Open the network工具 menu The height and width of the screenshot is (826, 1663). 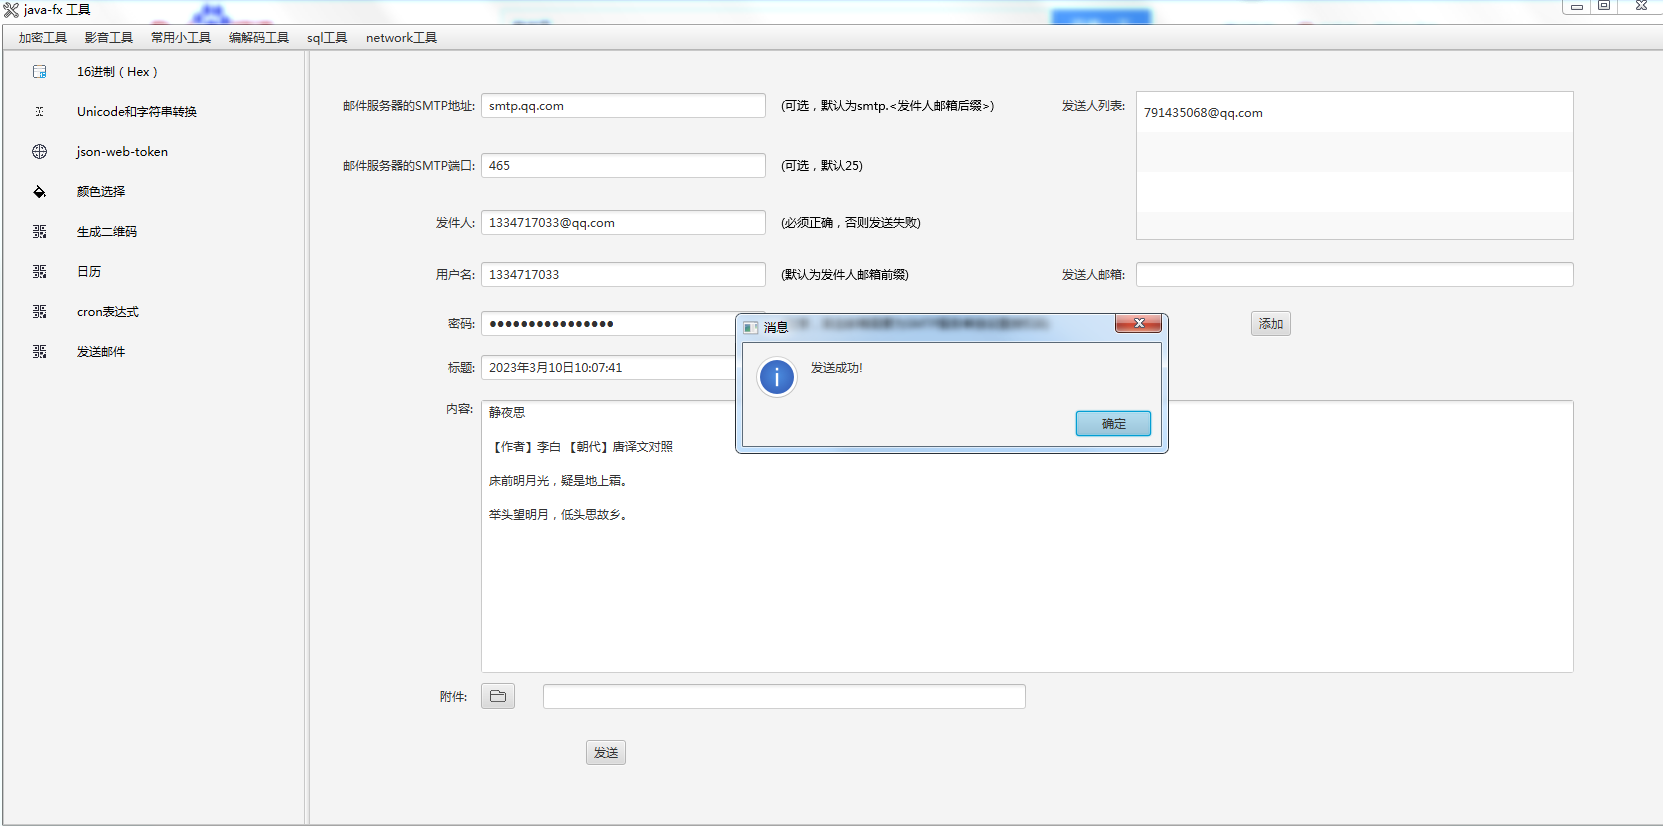[x=401, y=38]
